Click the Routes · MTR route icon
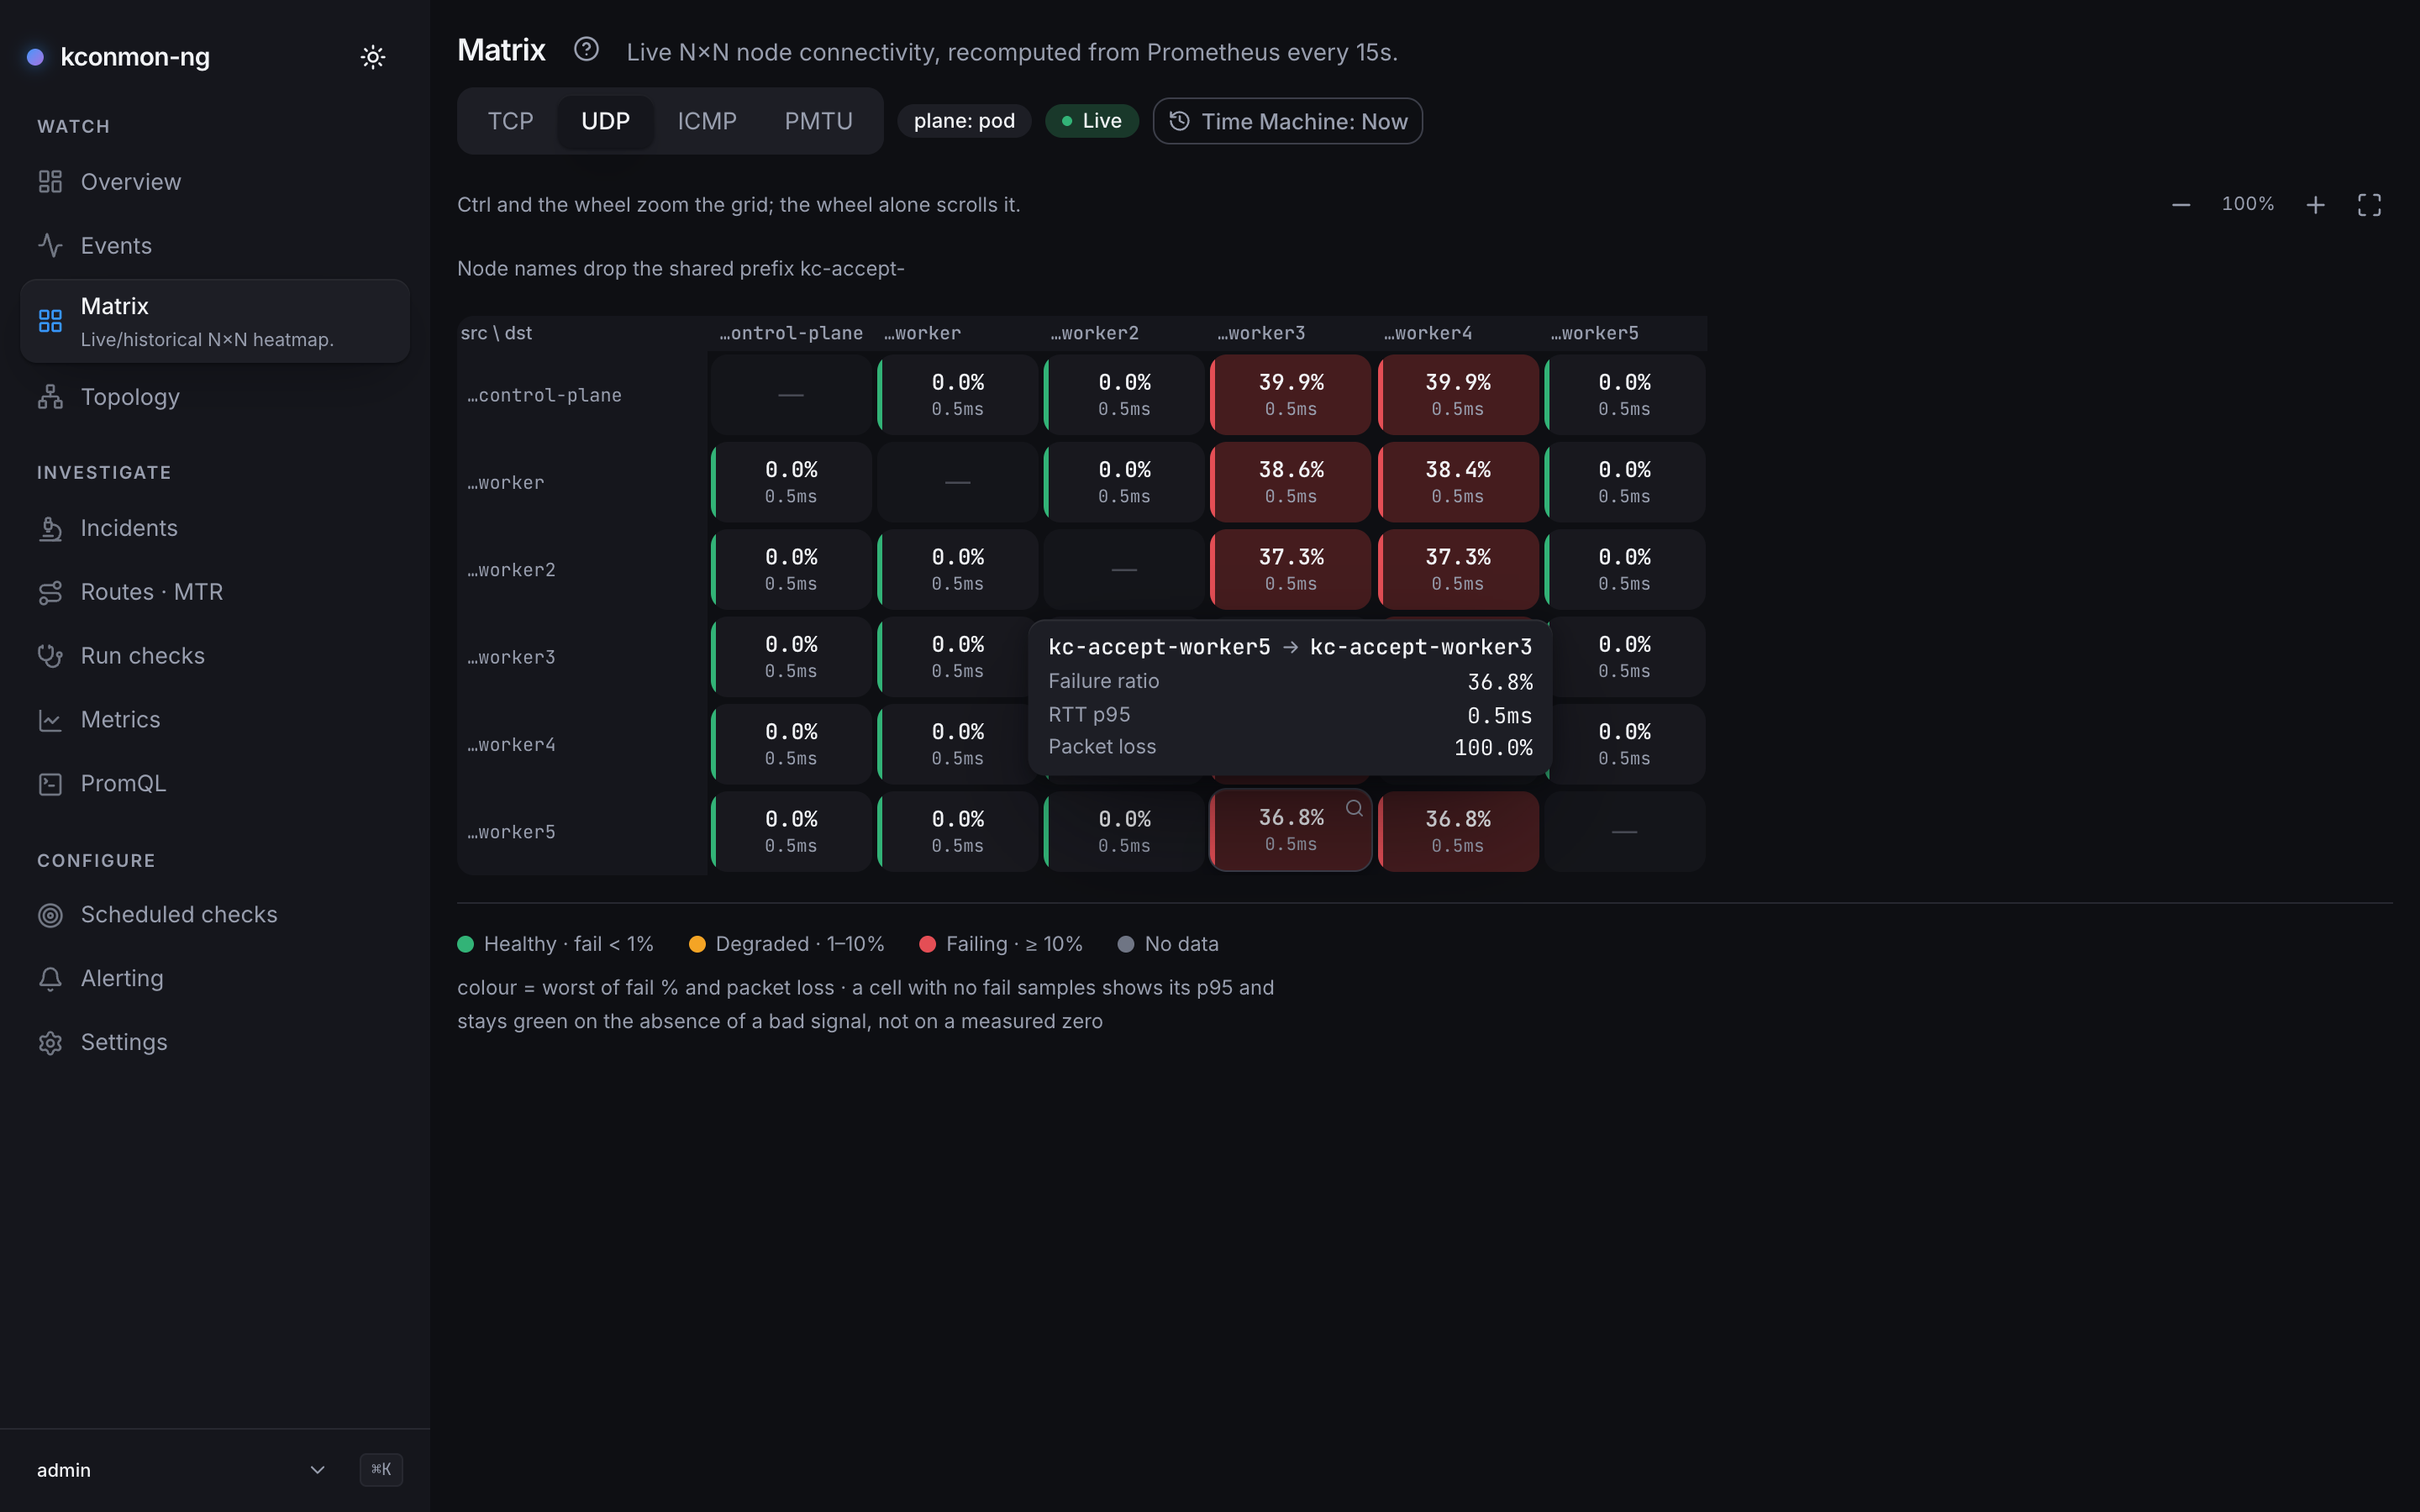This screenshot has width=2420, height=1512. pyautogui.click(x=50, y=592)
